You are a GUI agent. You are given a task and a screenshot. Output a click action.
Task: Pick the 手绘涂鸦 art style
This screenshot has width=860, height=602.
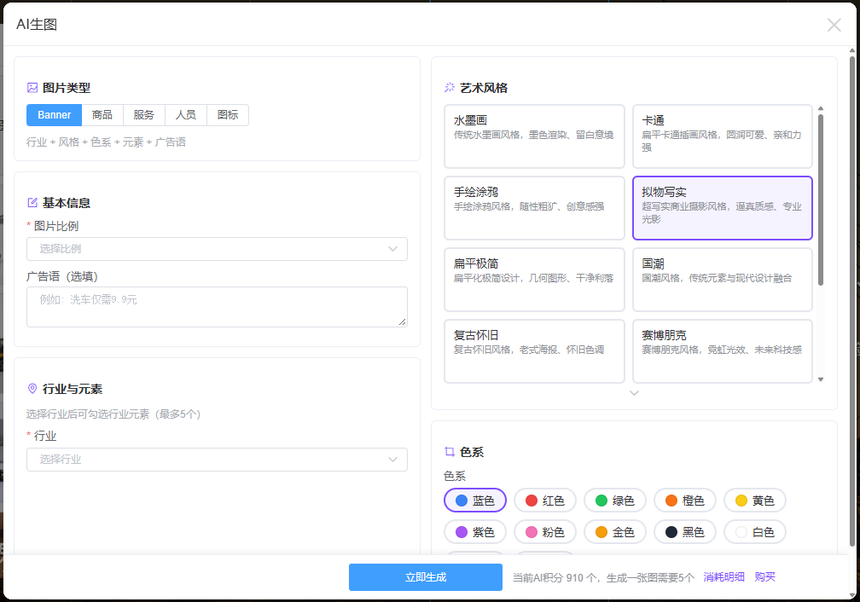tap(534, 208)
